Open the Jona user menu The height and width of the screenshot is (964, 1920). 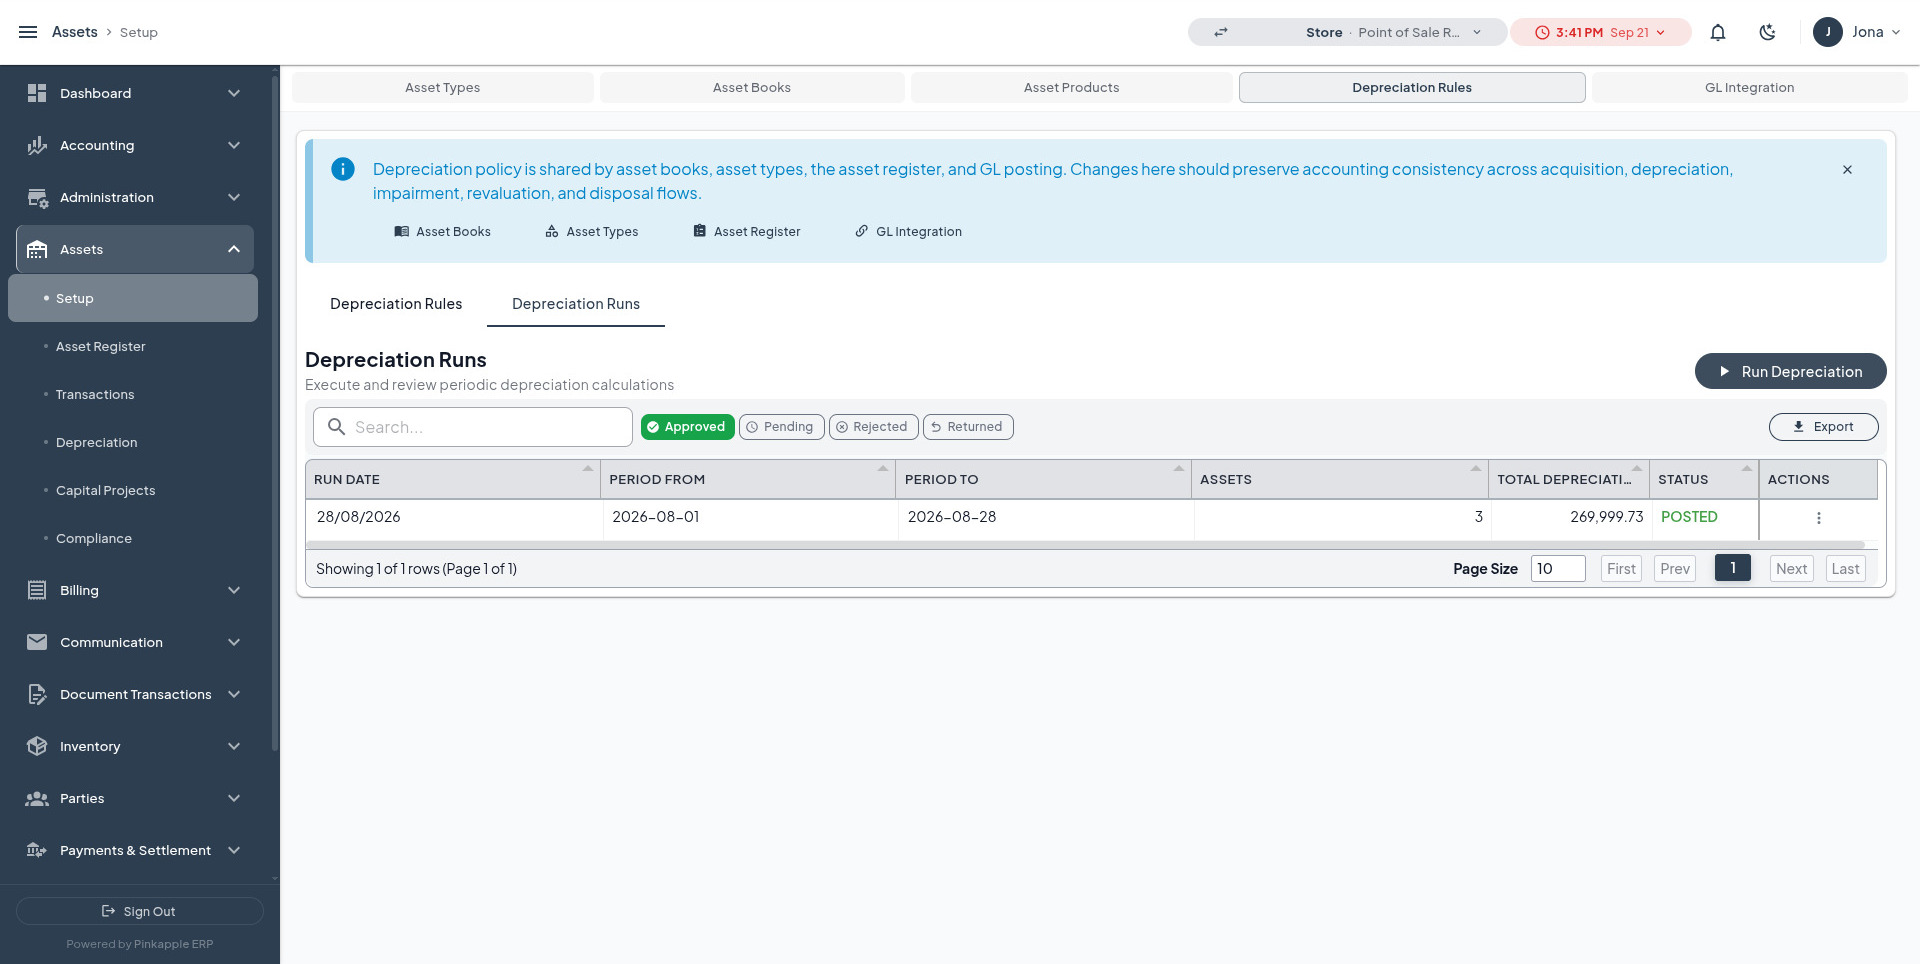pyautogui.click(x=1857, y=32)
